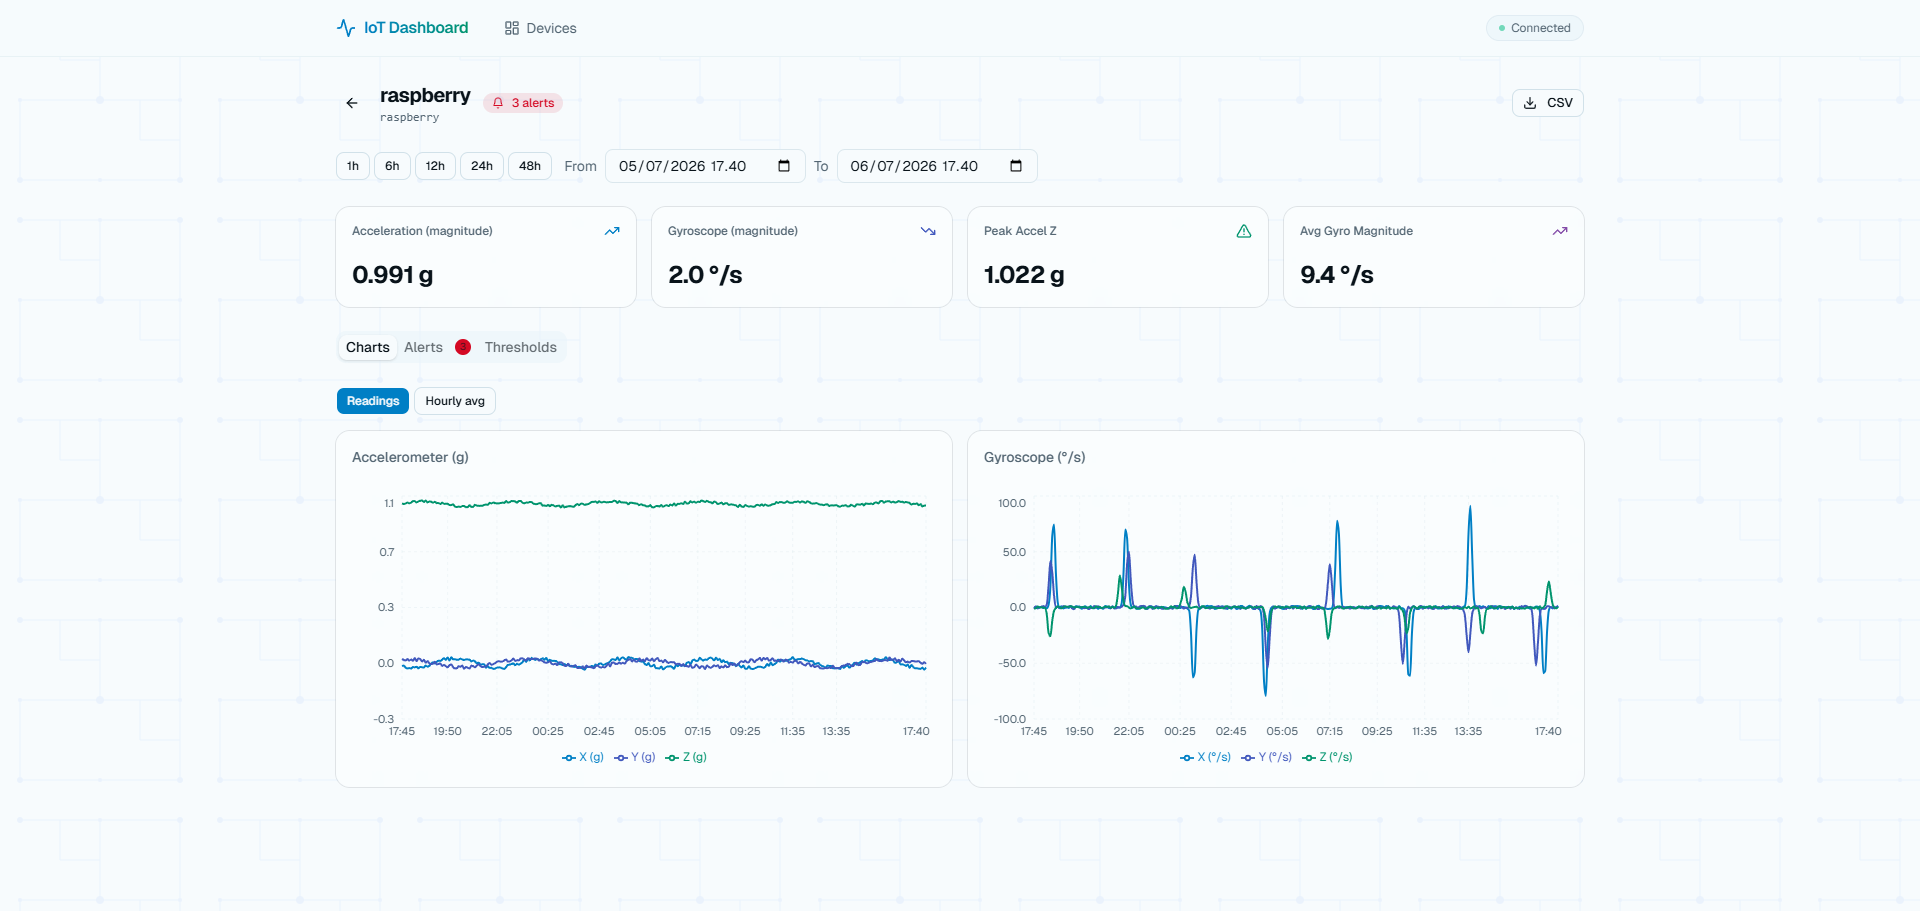Toggle Y (g) series in accelerometer legend
1920x911 pixels.
click(635, 757)
